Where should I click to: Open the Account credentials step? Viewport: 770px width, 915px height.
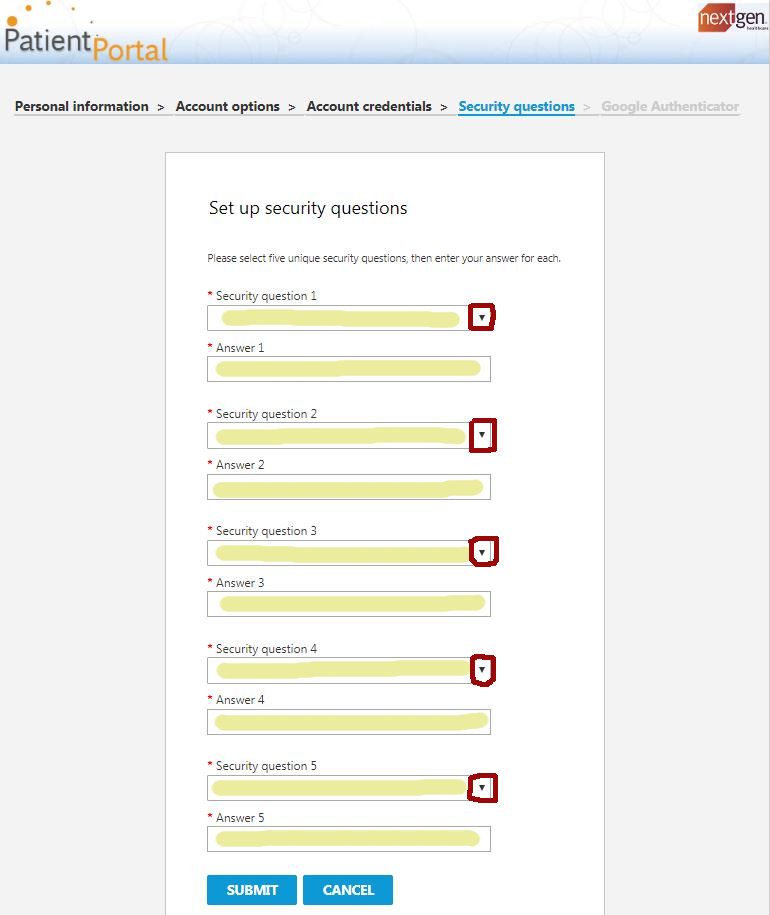[x=369, y=106]
